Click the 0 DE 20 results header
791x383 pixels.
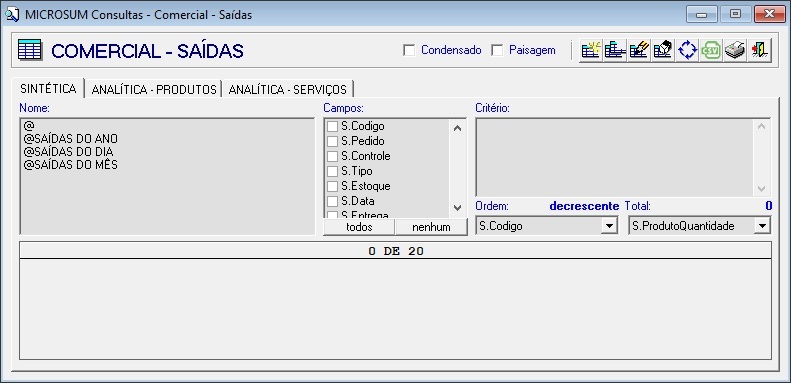396,251
